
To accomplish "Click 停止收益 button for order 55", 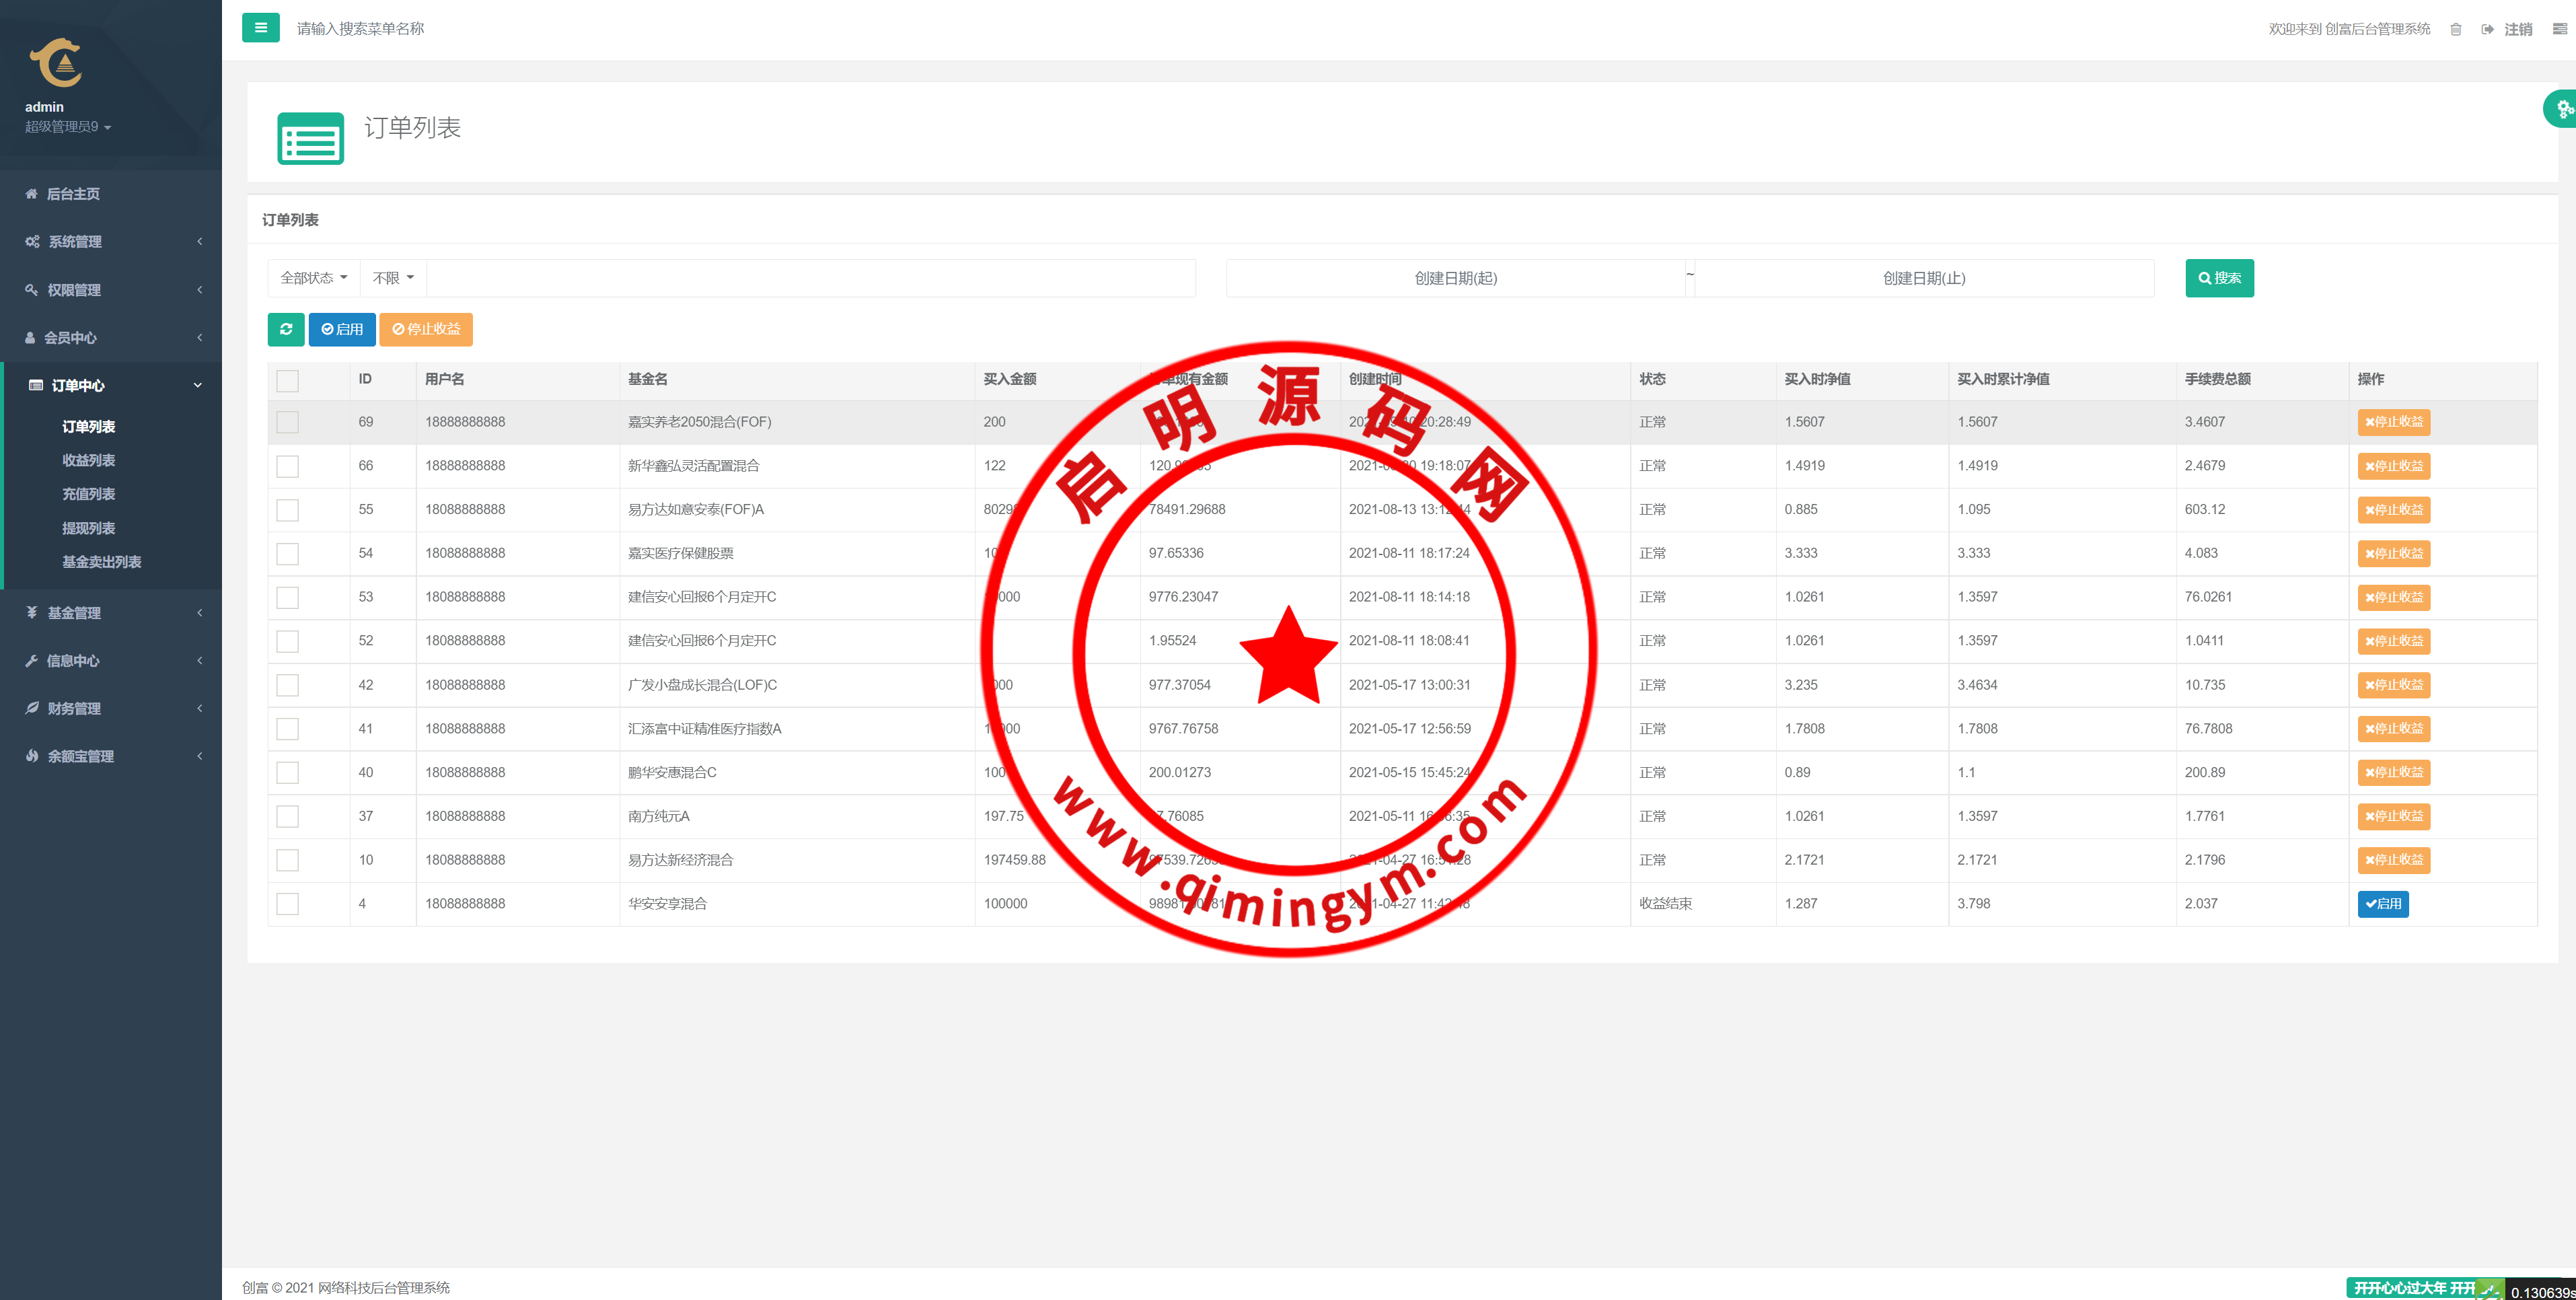I will tap(2393, 510).
